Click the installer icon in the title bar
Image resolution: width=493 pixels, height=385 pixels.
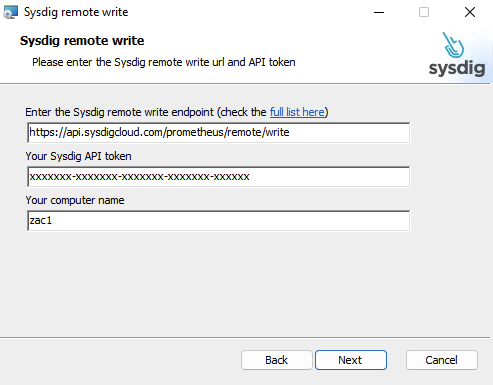click(10, 12)
